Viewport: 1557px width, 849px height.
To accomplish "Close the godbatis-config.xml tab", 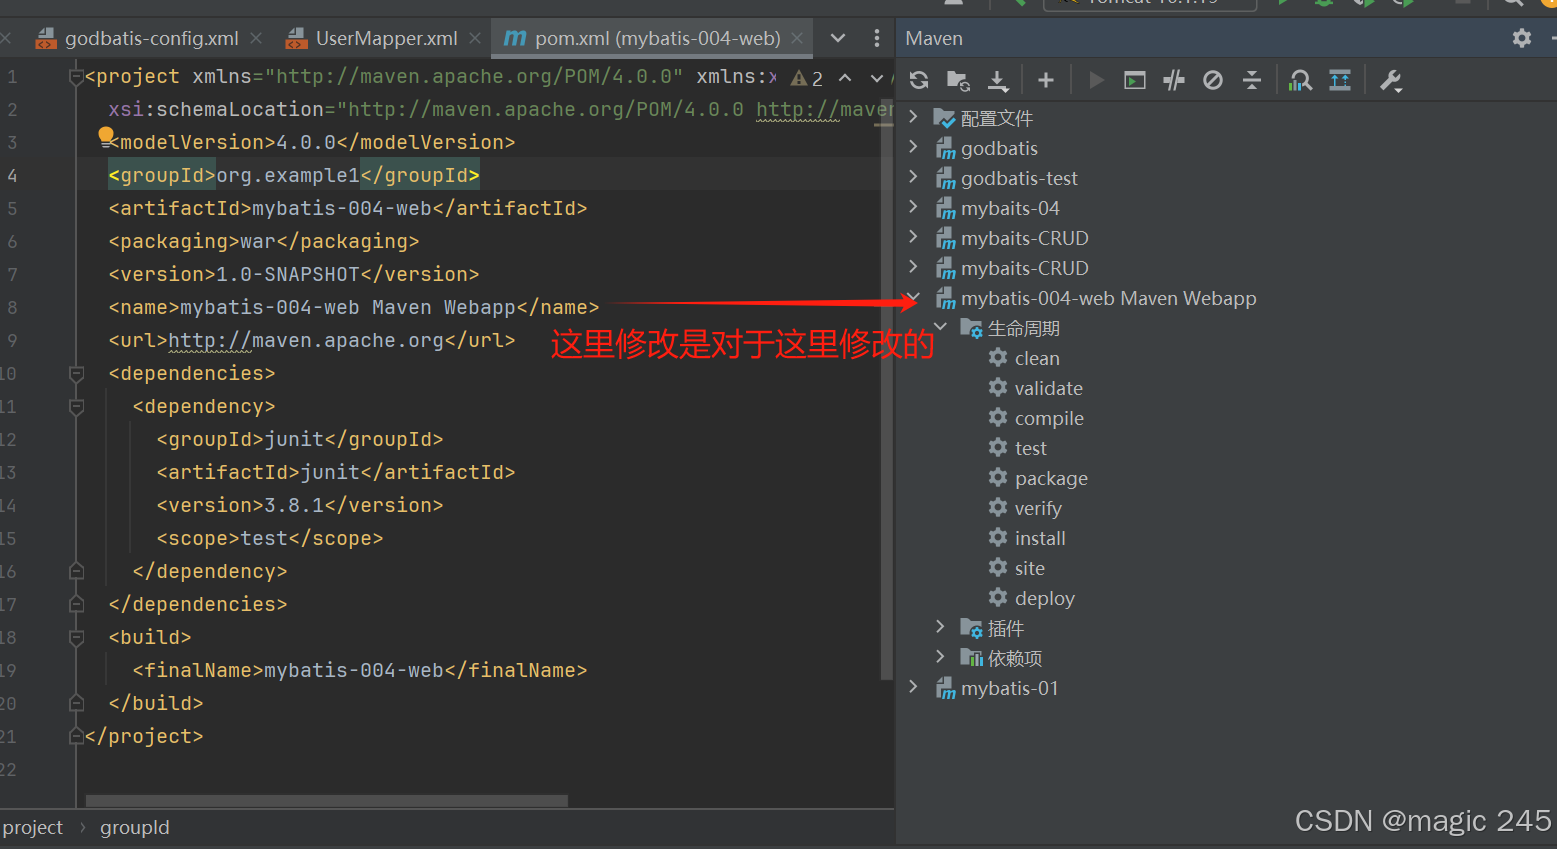I will 256,38.
